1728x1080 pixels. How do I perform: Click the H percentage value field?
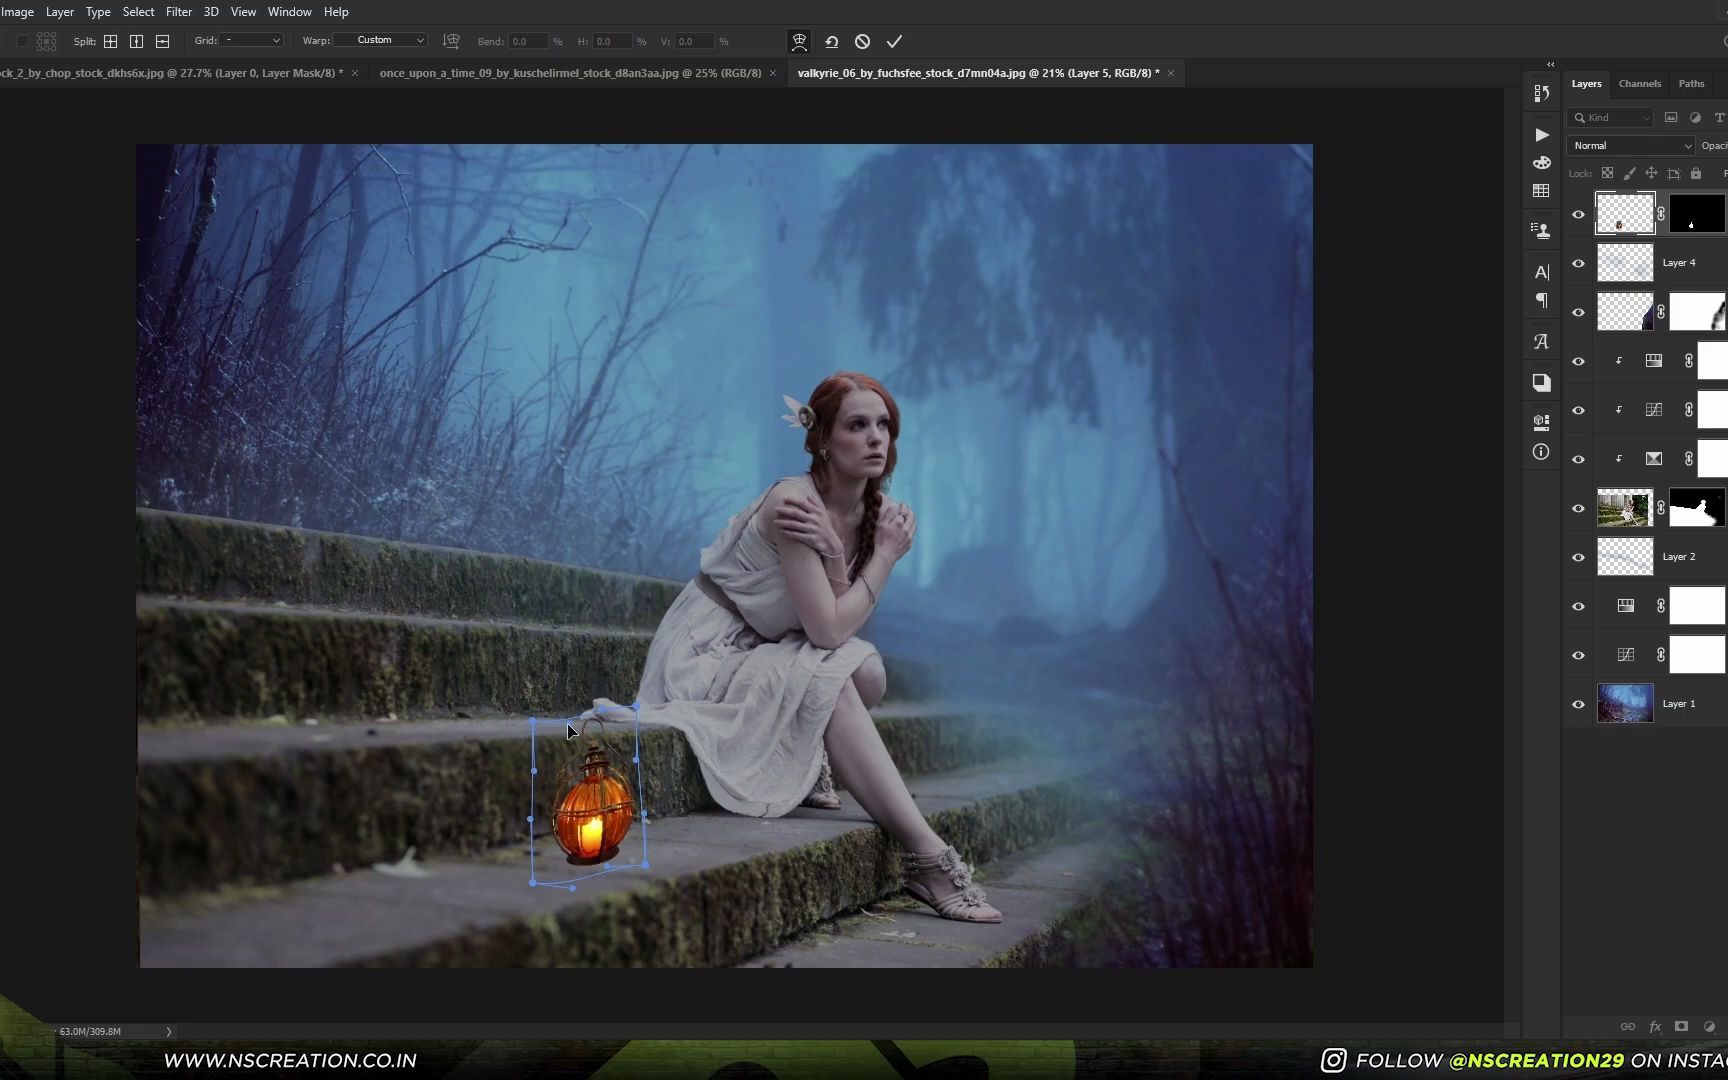coord(612,41)
